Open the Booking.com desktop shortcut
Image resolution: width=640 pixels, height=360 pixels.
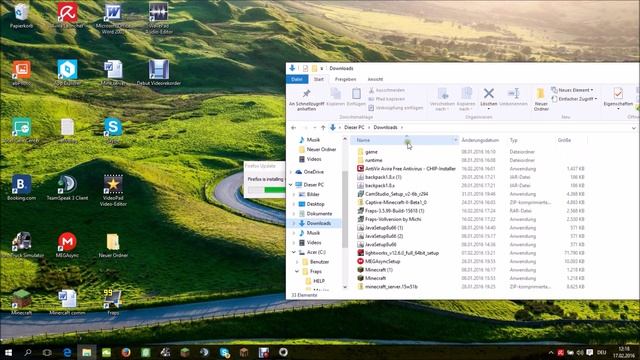(x=21, y=188)
